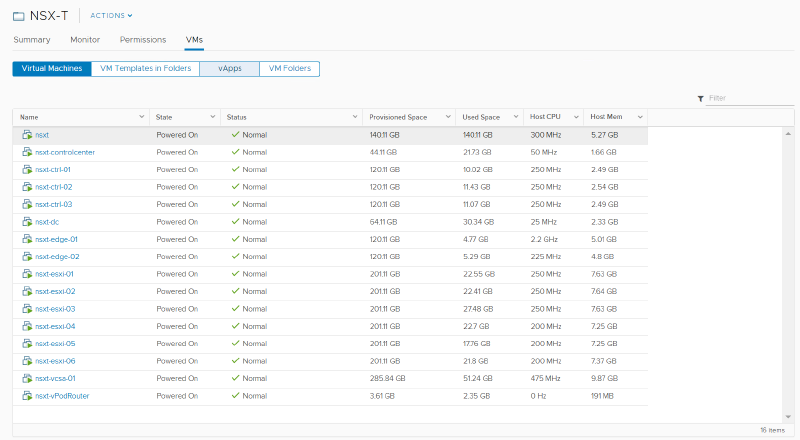Click the VM icon beside nsxt-dc
The image size is (800, 440).
coord(27,222)
